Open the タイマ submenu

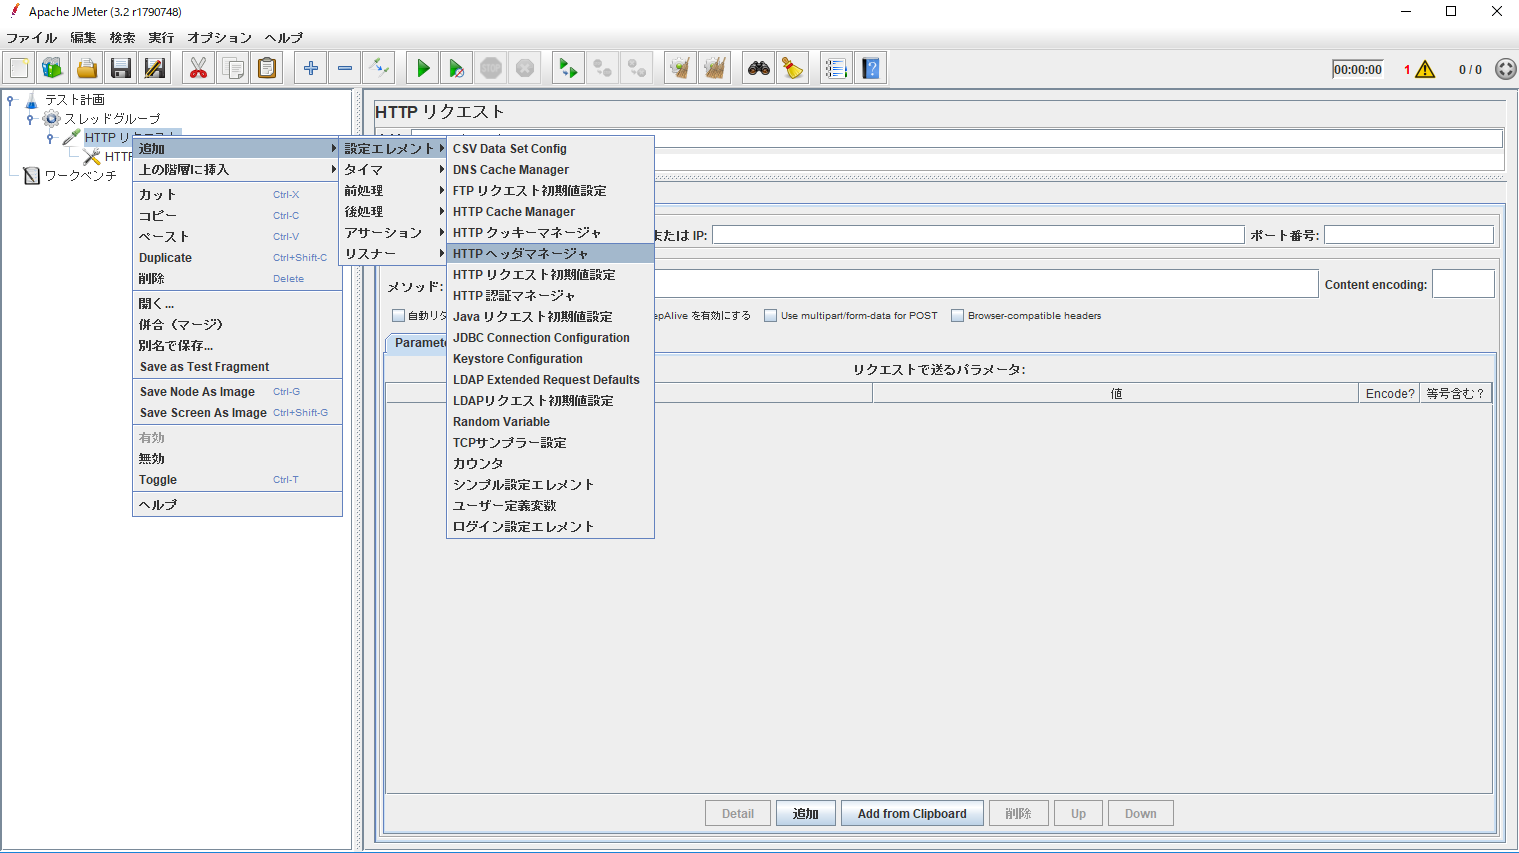[392, 169]
